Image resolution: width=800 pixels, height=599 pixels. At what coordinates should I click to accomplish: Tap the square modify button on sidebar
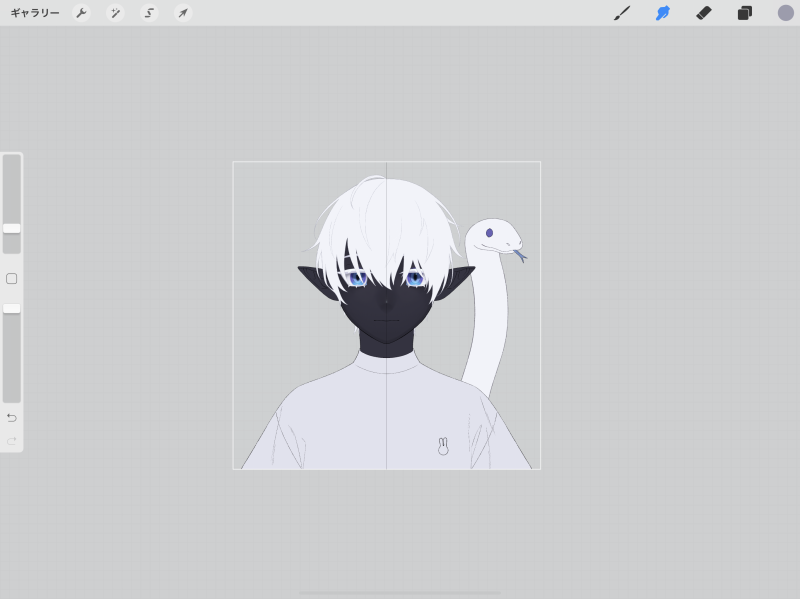12,279
